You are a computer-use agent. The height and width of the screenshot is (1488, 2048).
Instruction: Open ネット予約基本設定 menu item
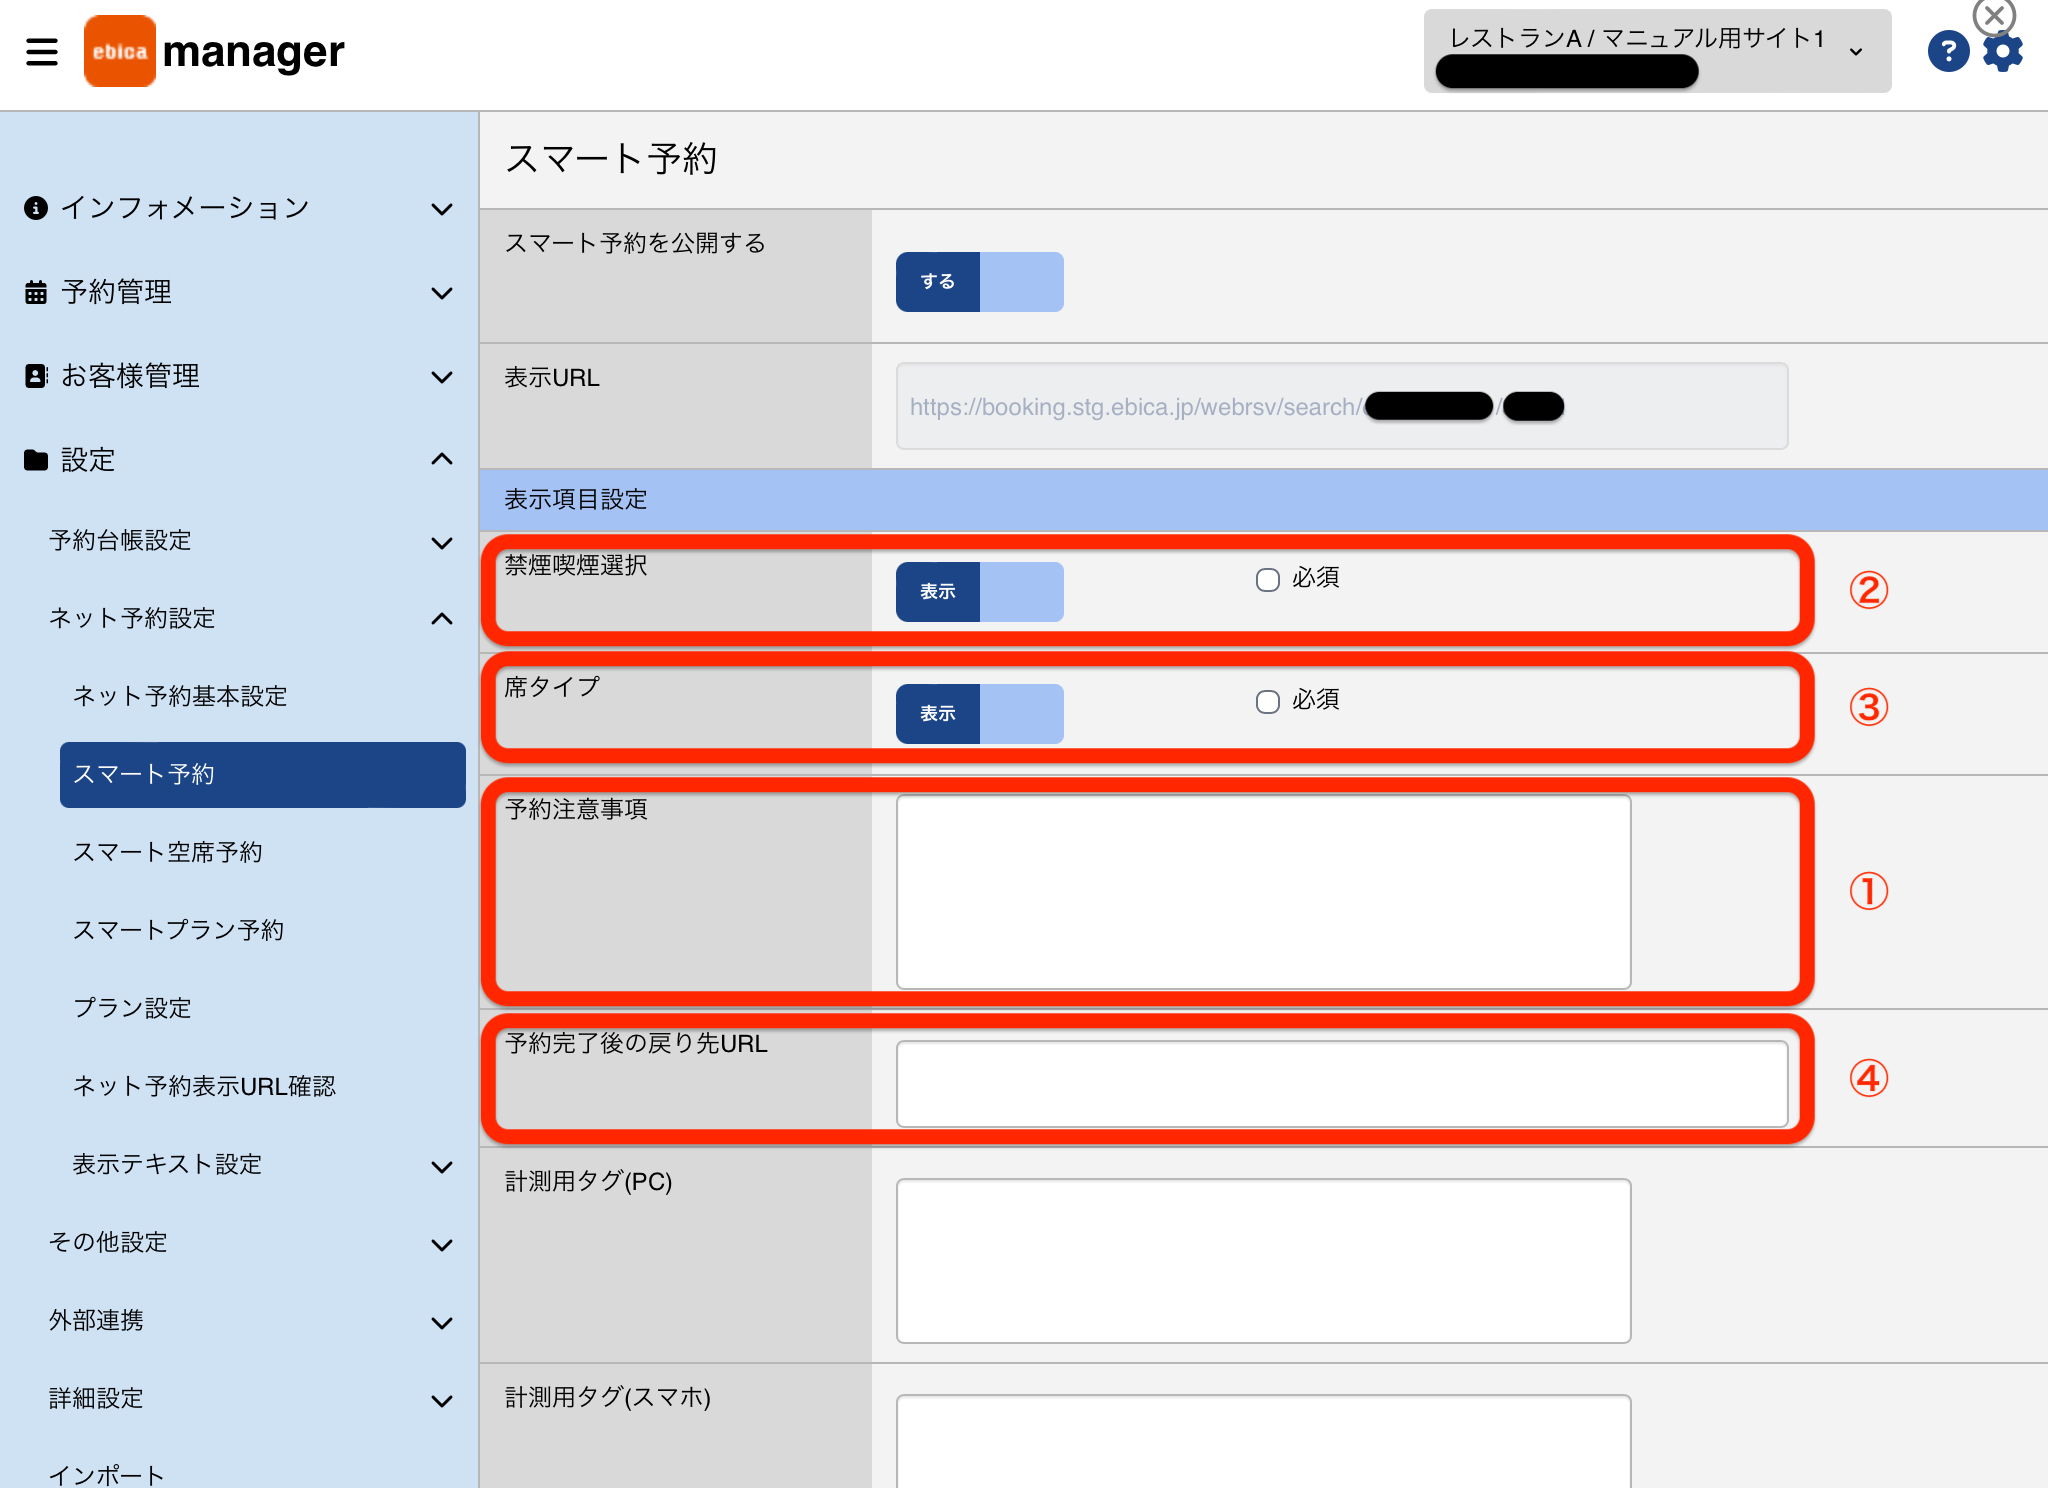coord(180,696)
